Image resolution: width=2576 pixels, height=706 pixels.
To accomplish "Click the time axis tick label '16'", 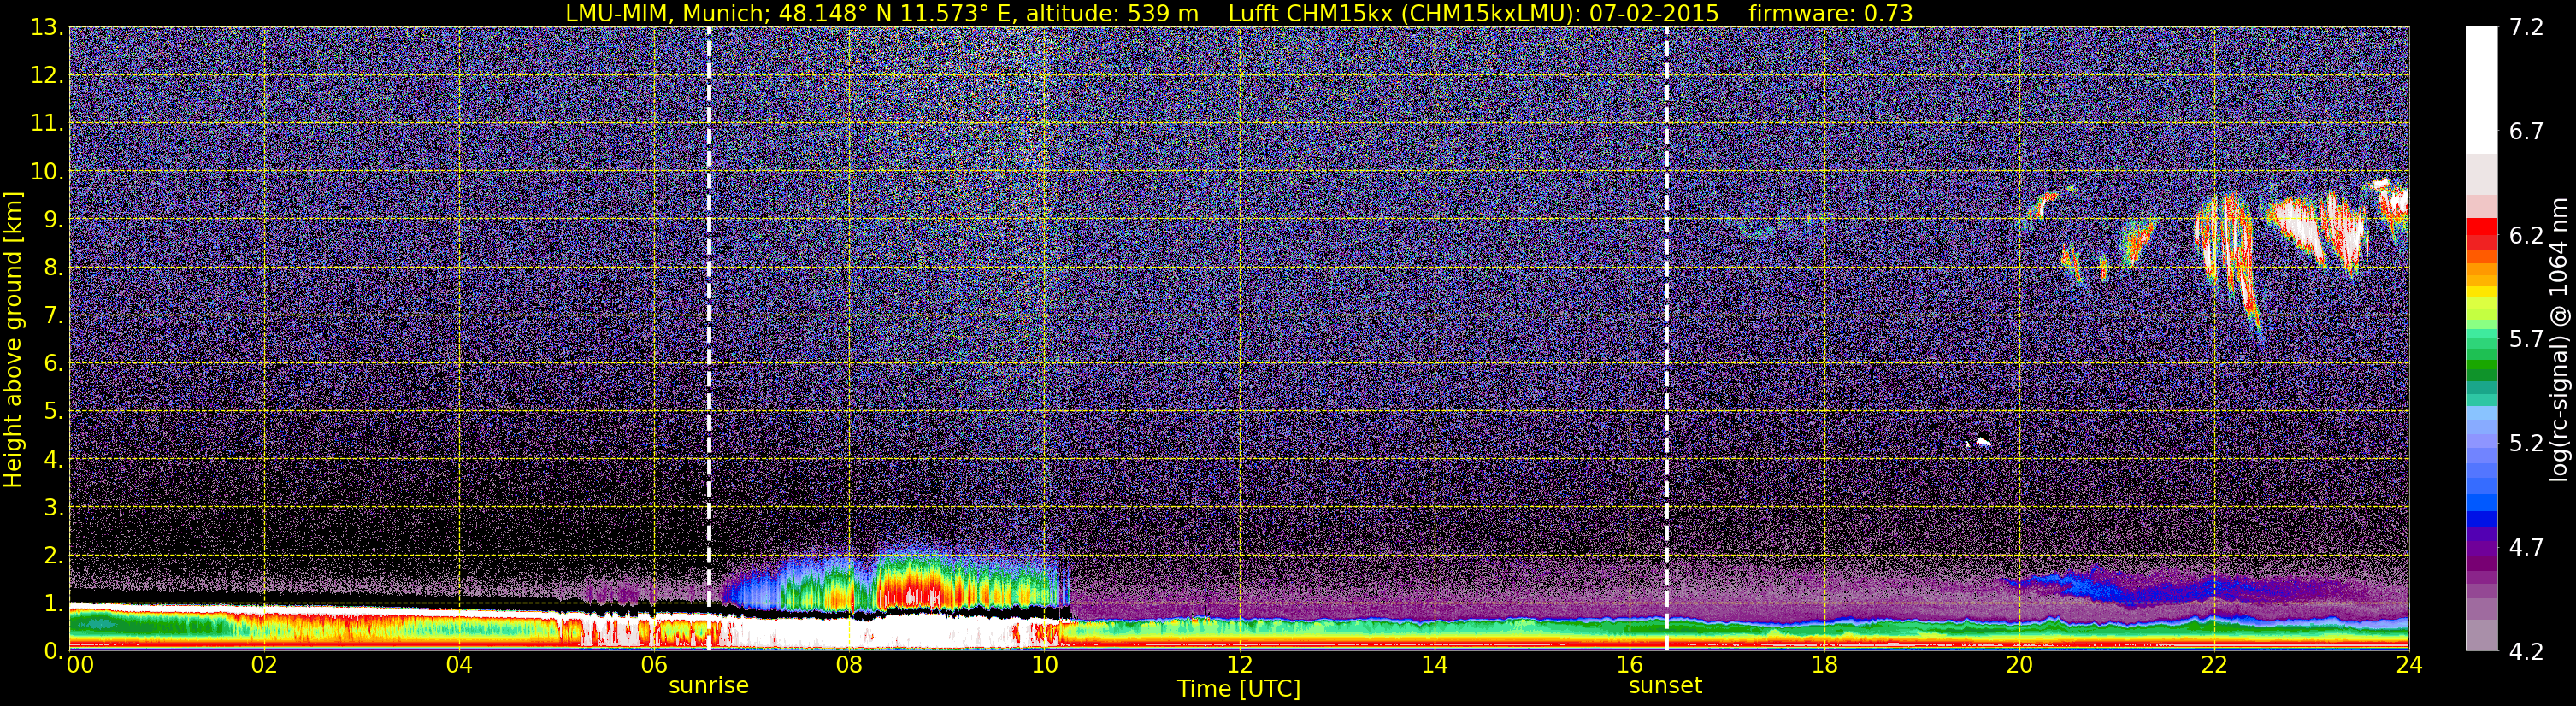I will pos(1629,665).
